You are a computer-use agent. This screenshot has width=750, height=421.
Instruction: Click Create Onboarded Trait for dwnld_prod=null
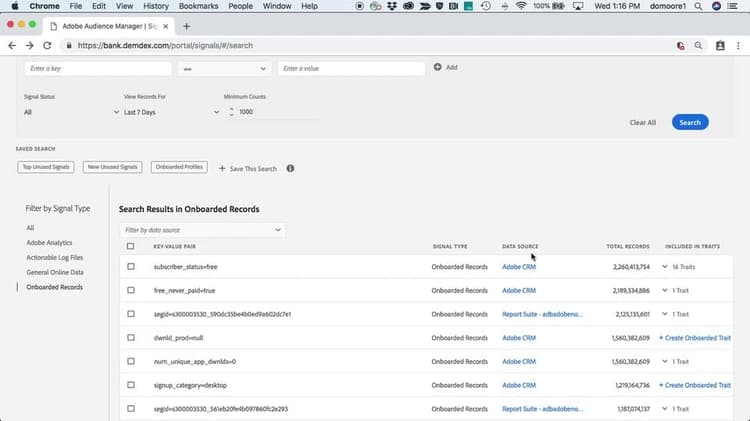(695, 338)
